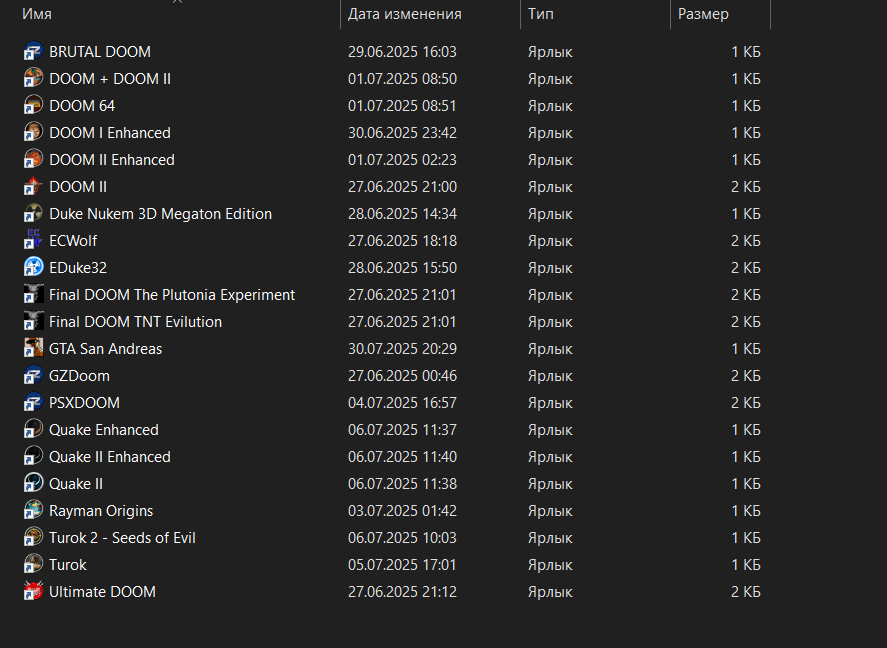Screen dimensions: 887x648
Task: Select the Quake II icon dated 06.07.2025 11:38
Action: [x=33, y=484]
